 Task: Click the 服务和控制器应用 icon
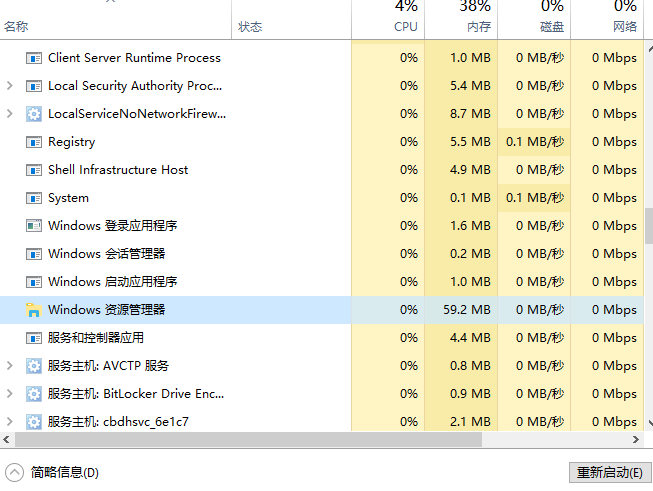pos(34,338)
